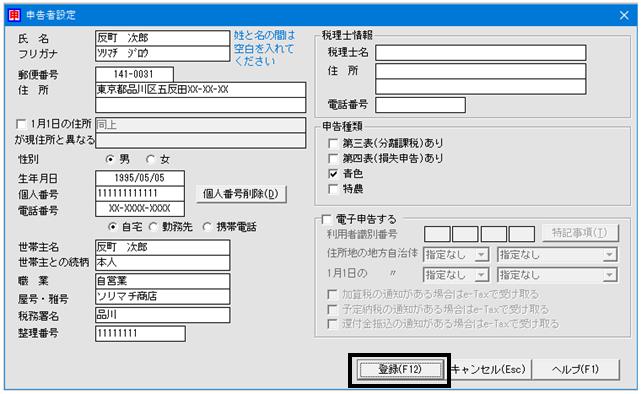Toggle 加算税の通知 e-Tax checkbox
The height and width of the screenshot is (394, 642).
[332, 294]
